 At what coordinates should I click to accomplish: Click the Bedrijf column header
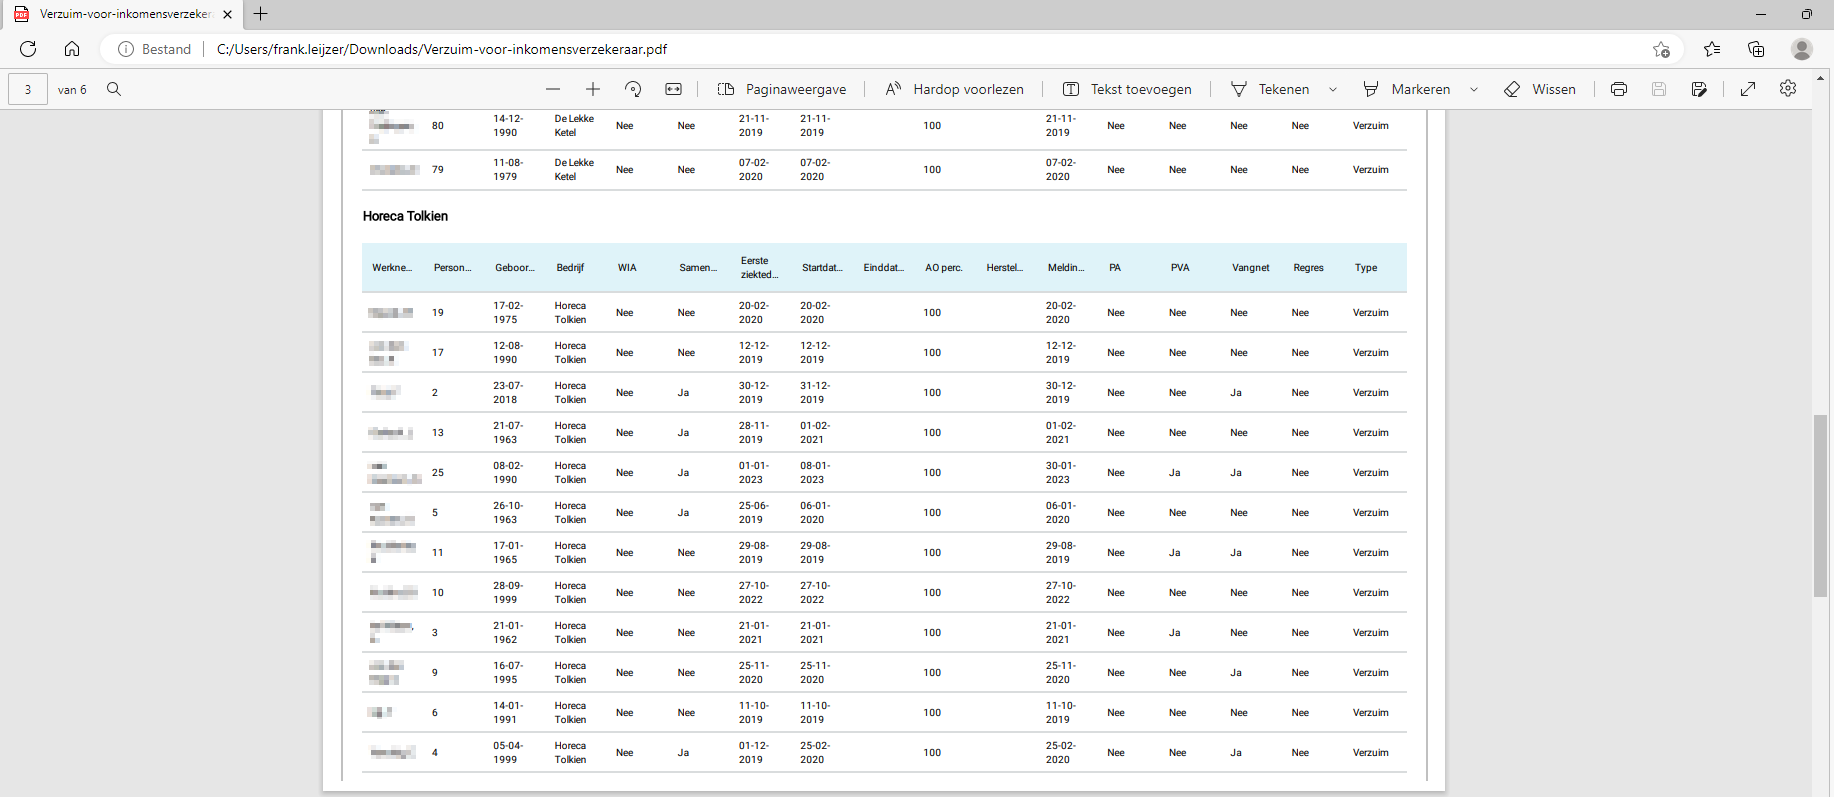click(570, 268)
